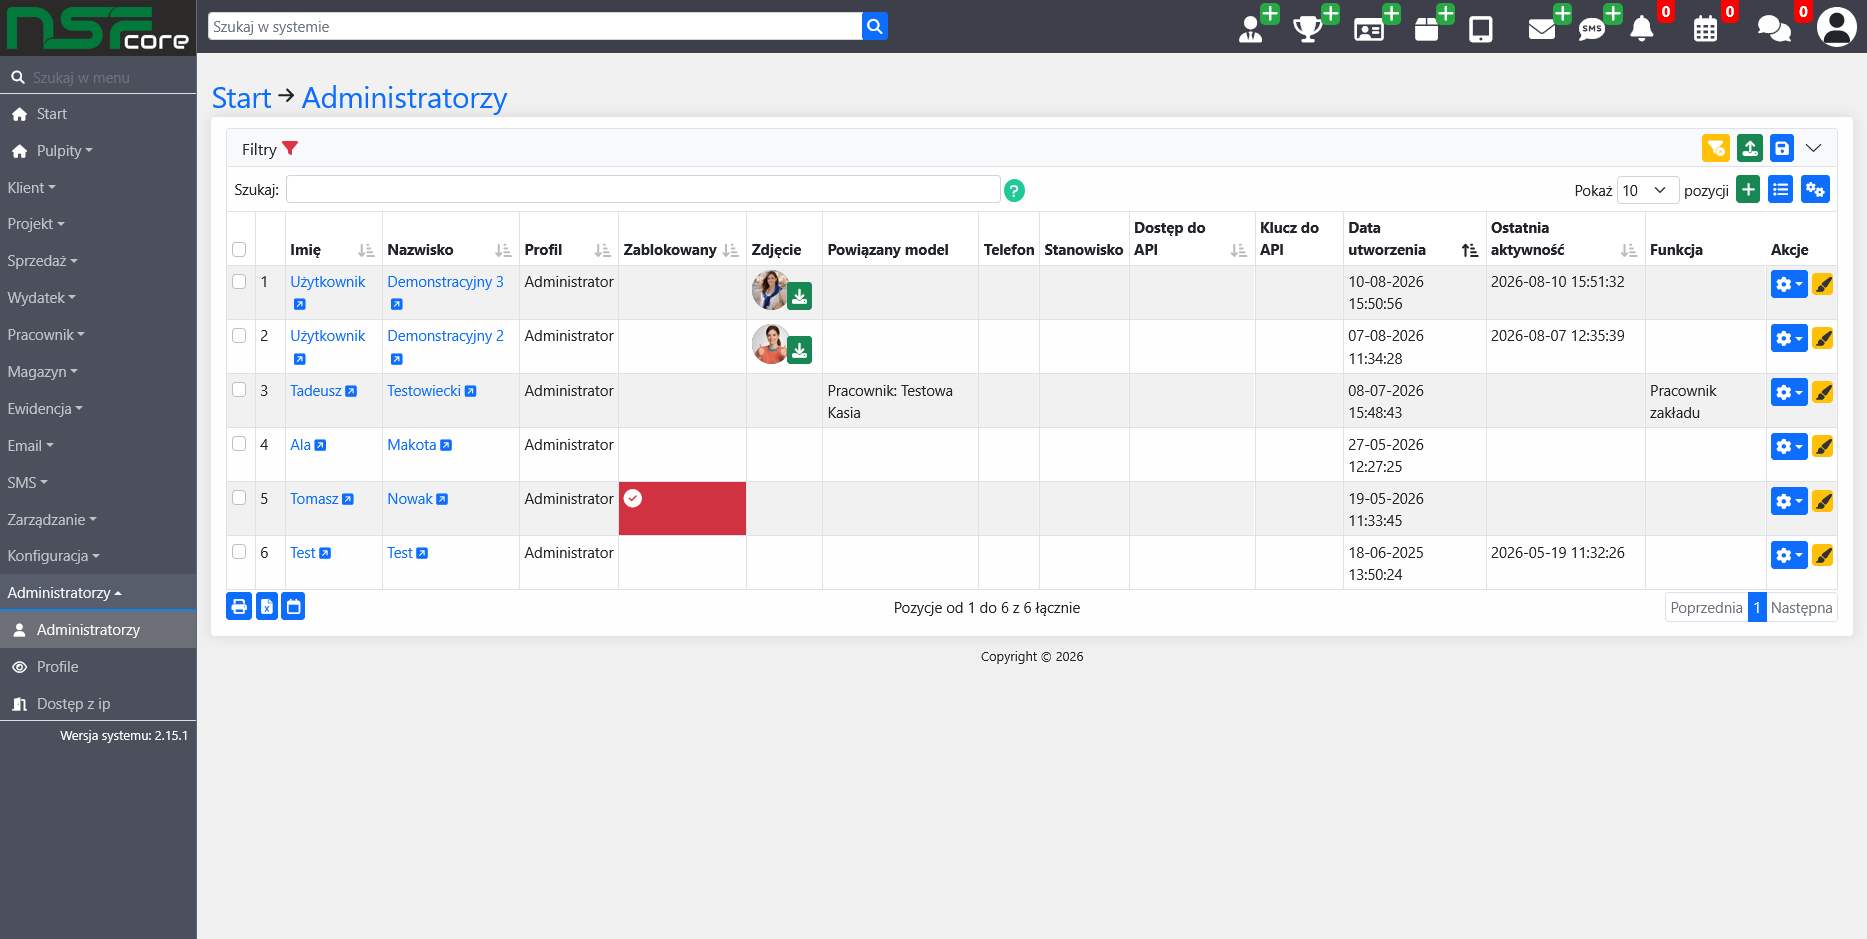Click the green help question mark icon
The width and height of the screenshot is (1867, 939).
(1014, 190)
